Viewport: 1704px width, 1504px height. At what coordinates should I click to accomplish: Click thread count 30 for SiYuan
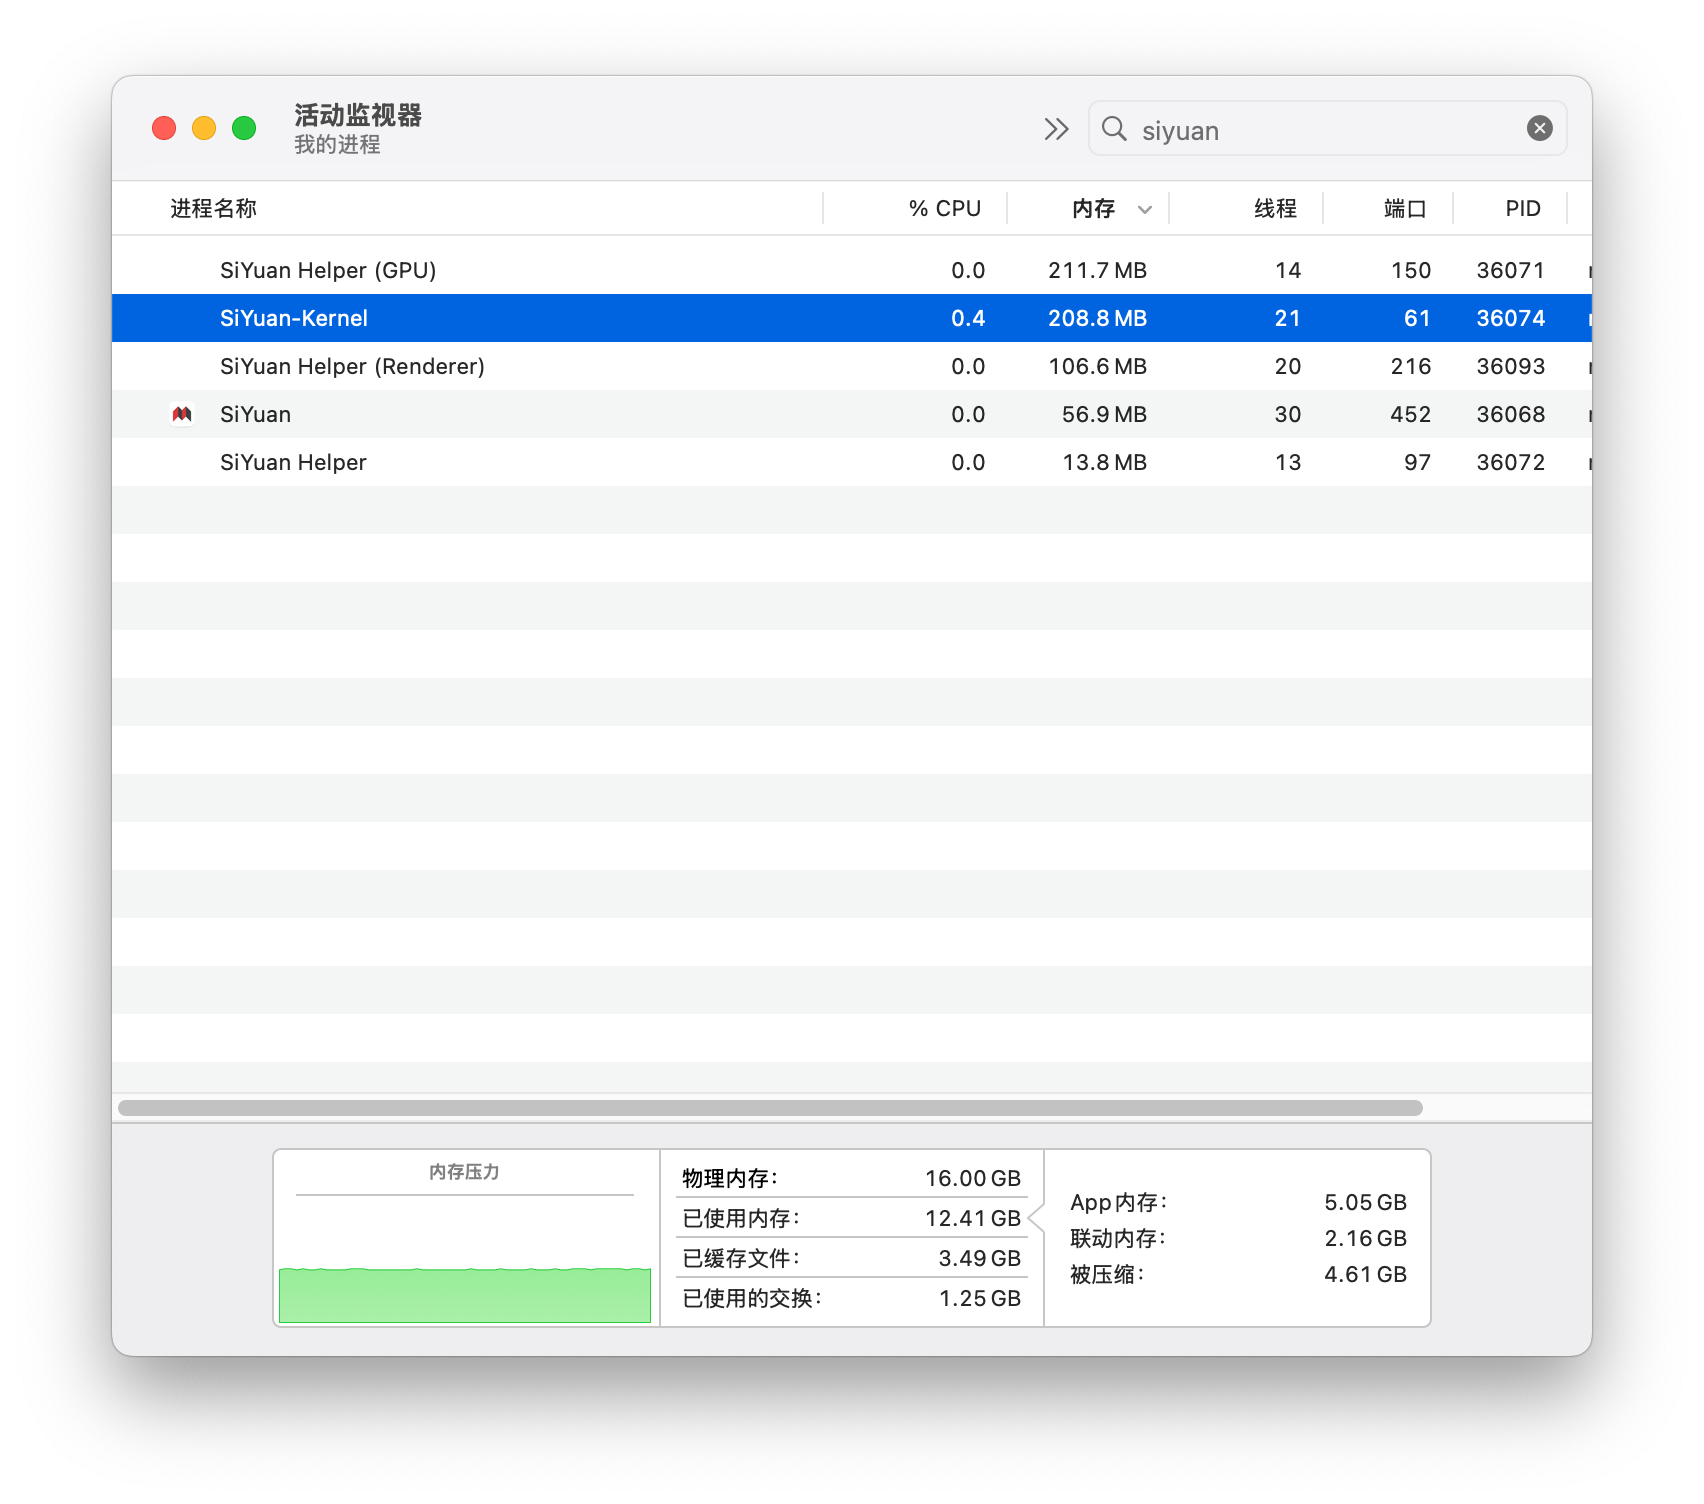tap(1288, 414)
